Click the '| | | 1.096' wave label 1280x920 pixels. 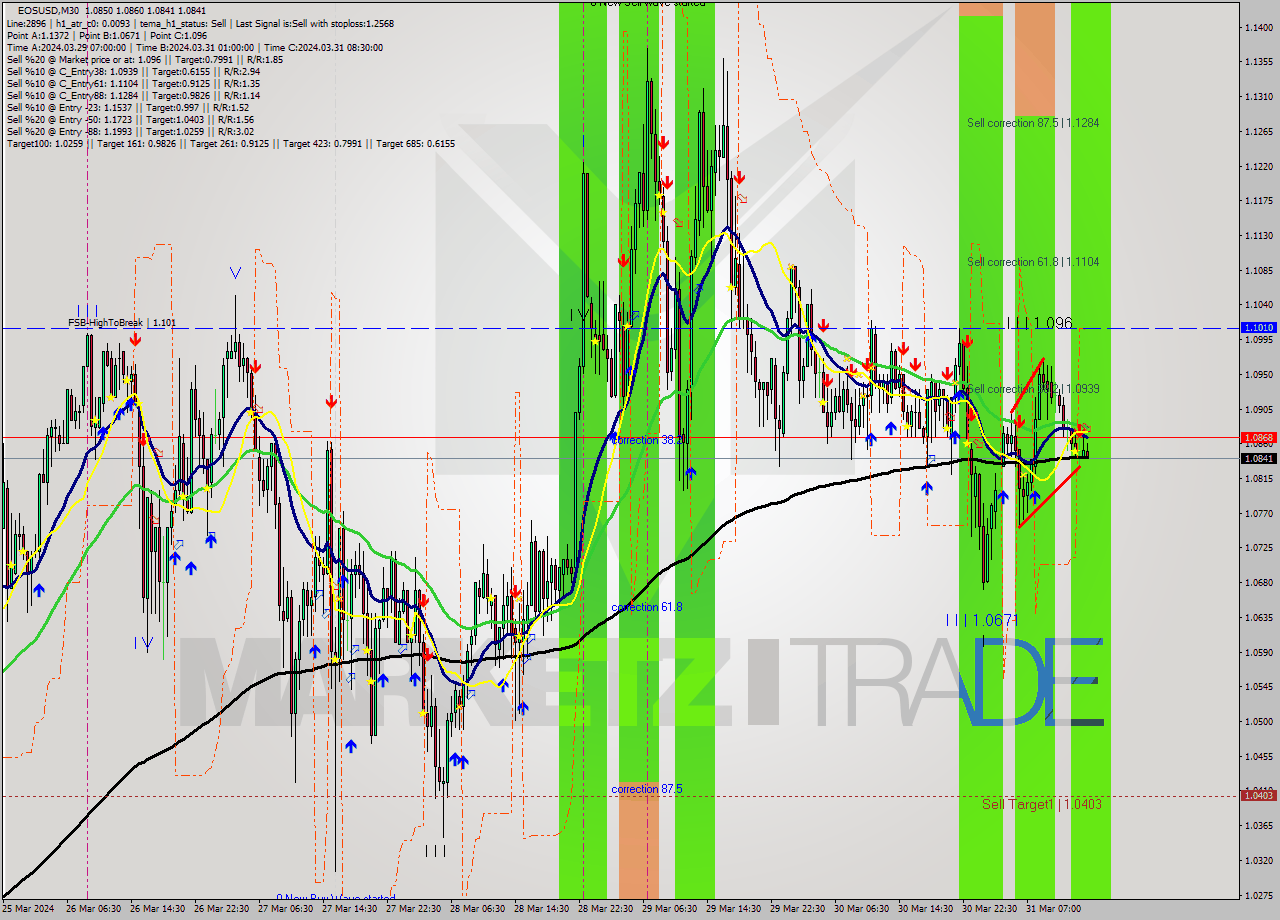[x=1039, y=323]
